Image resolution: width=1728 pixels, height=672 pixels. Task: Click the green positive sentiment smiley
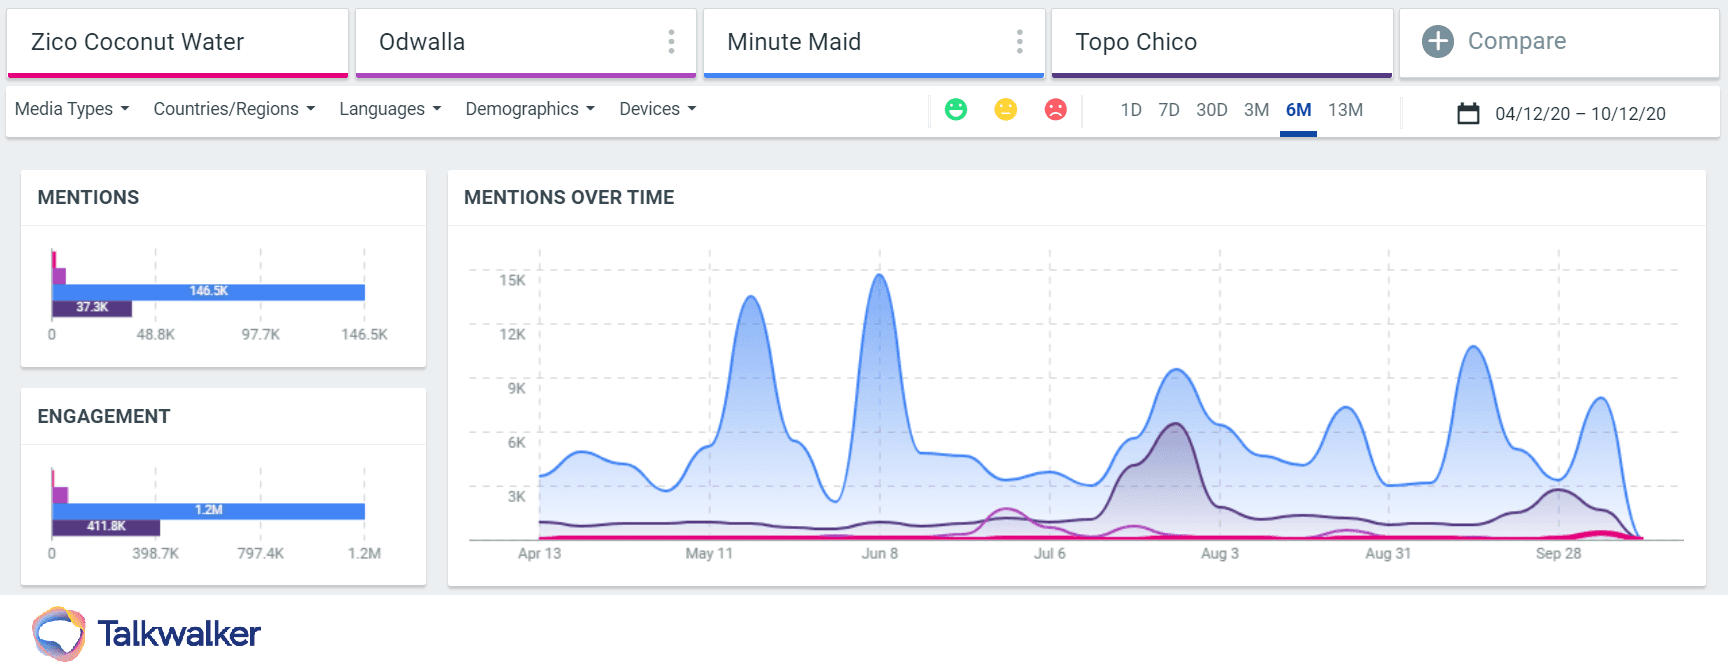point(956,109)
